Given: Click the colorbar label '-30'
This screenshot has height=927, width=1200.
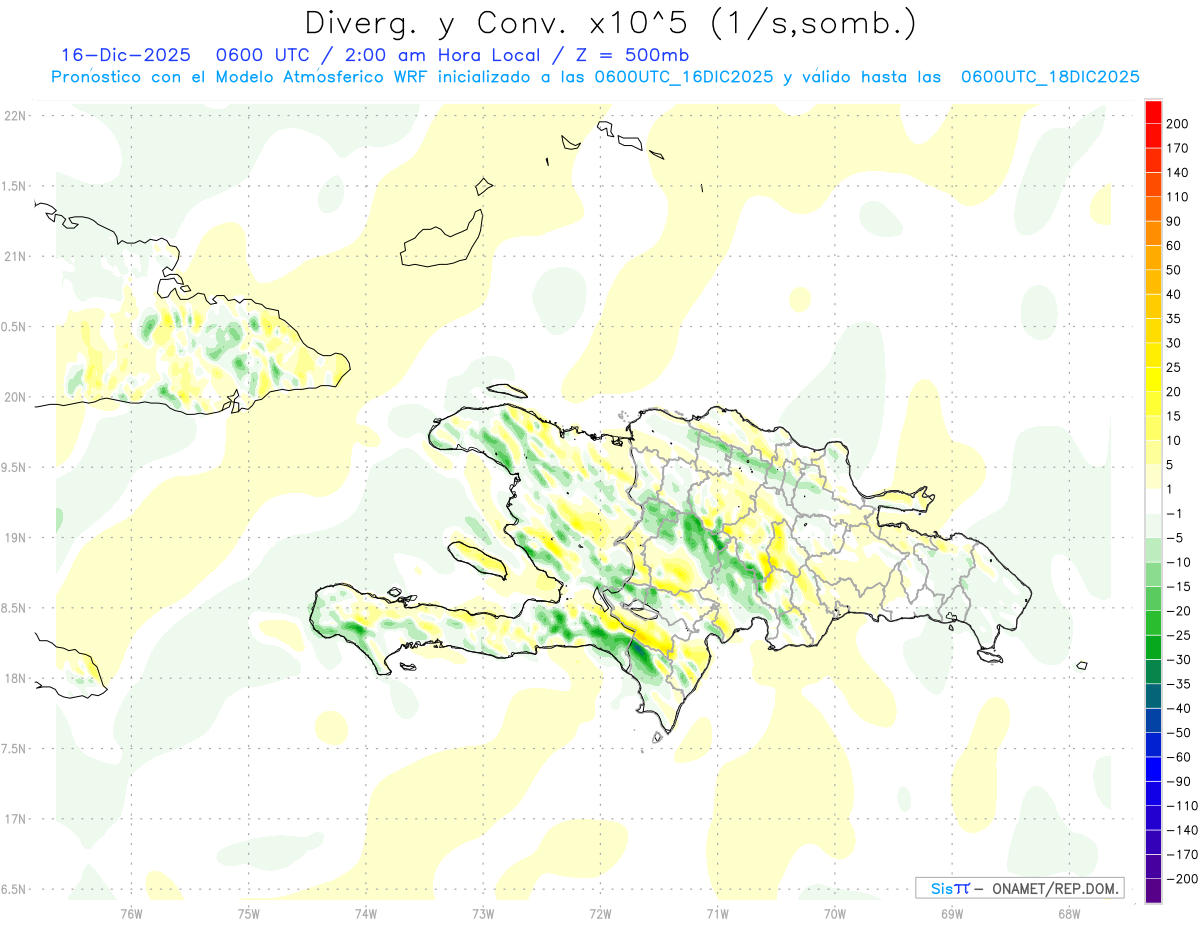Looking at the screenshot, I should (1179, 660).
